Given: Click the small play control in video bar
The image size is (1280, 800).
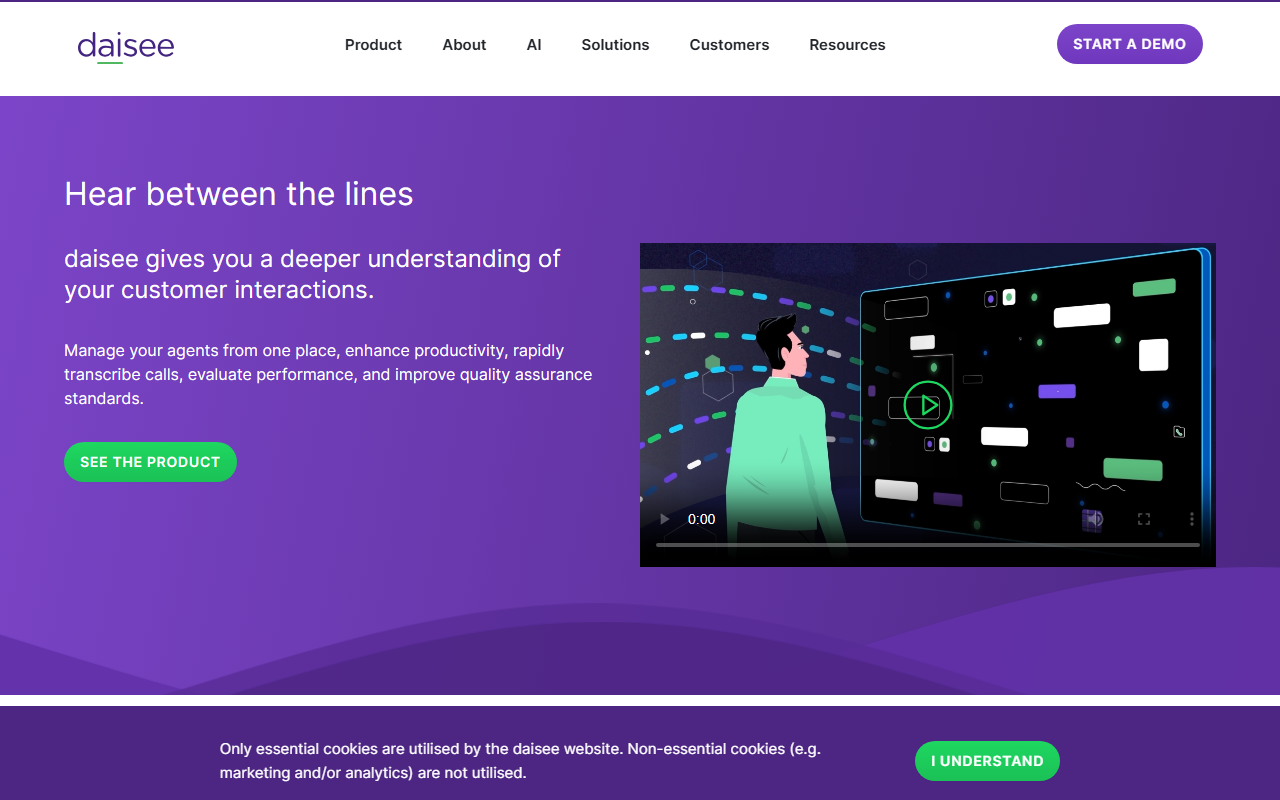Looking at the screenshot, I should [665, 519].
